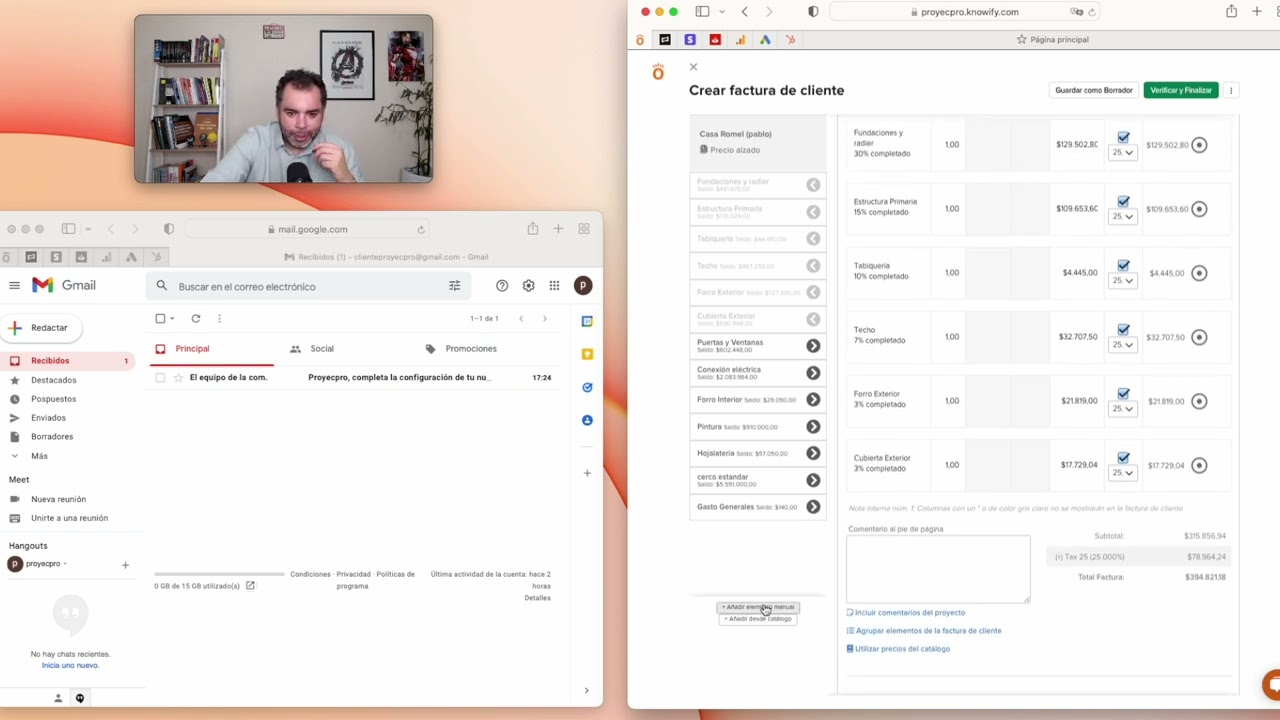Click Redactar compose button

click(42, 328)
